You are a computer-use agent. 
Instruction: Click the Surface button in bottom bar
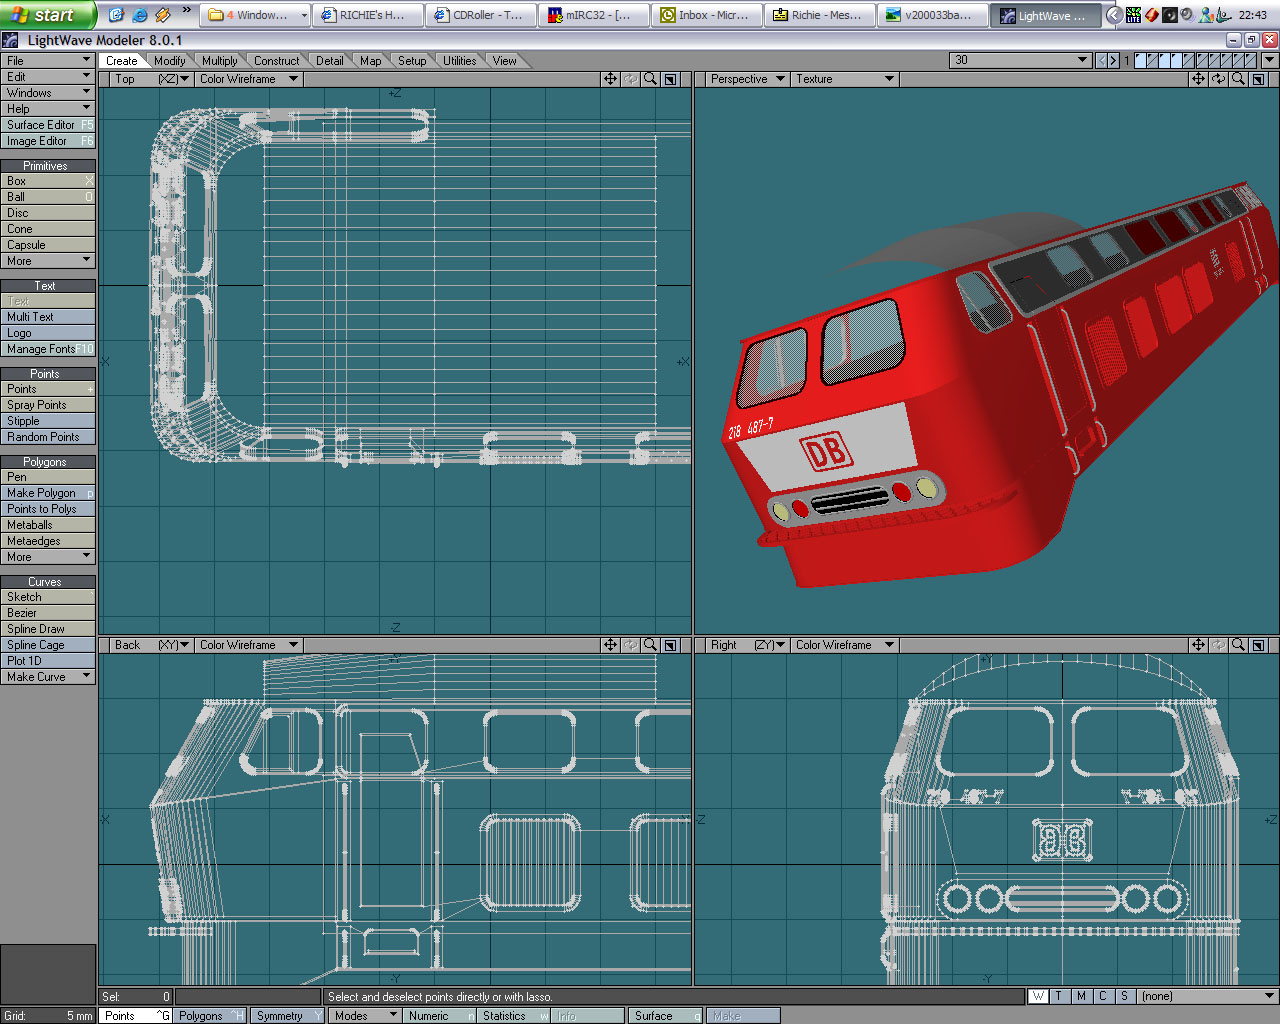coord(666,1015)
